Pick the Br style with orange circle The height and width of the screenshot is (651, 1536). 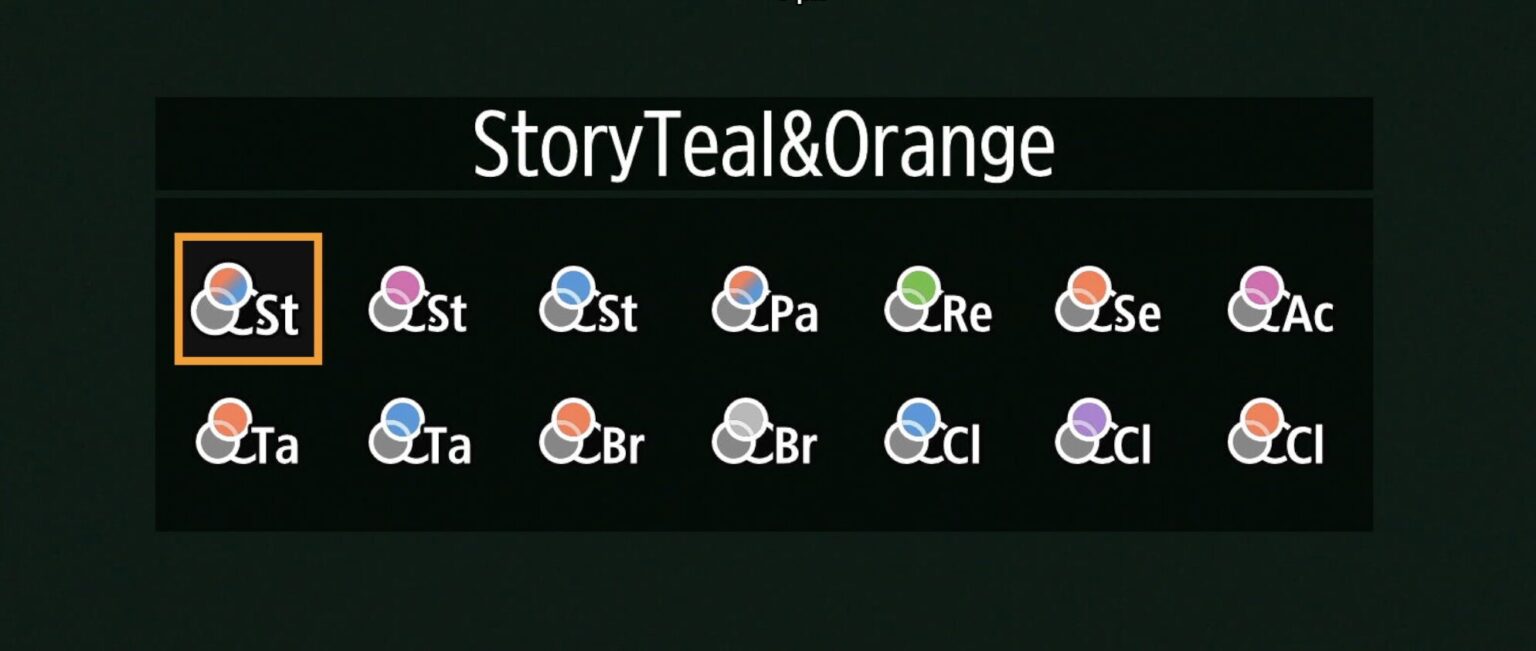(x=592, y=432)
